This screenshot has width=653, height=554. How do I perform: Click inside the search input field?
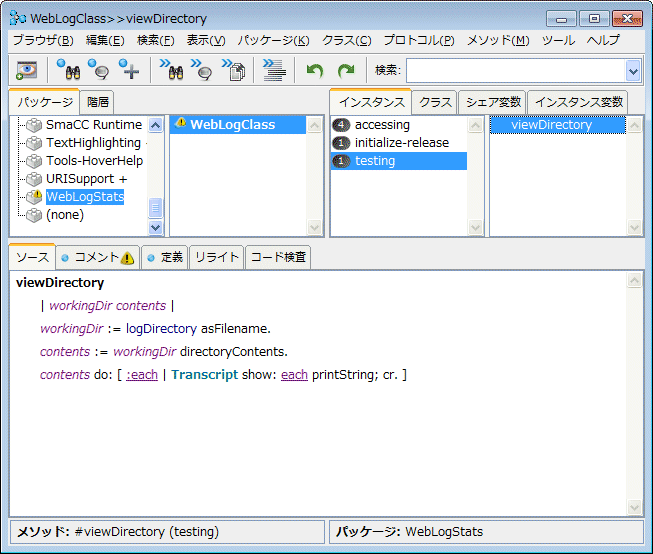click(514, 70)
